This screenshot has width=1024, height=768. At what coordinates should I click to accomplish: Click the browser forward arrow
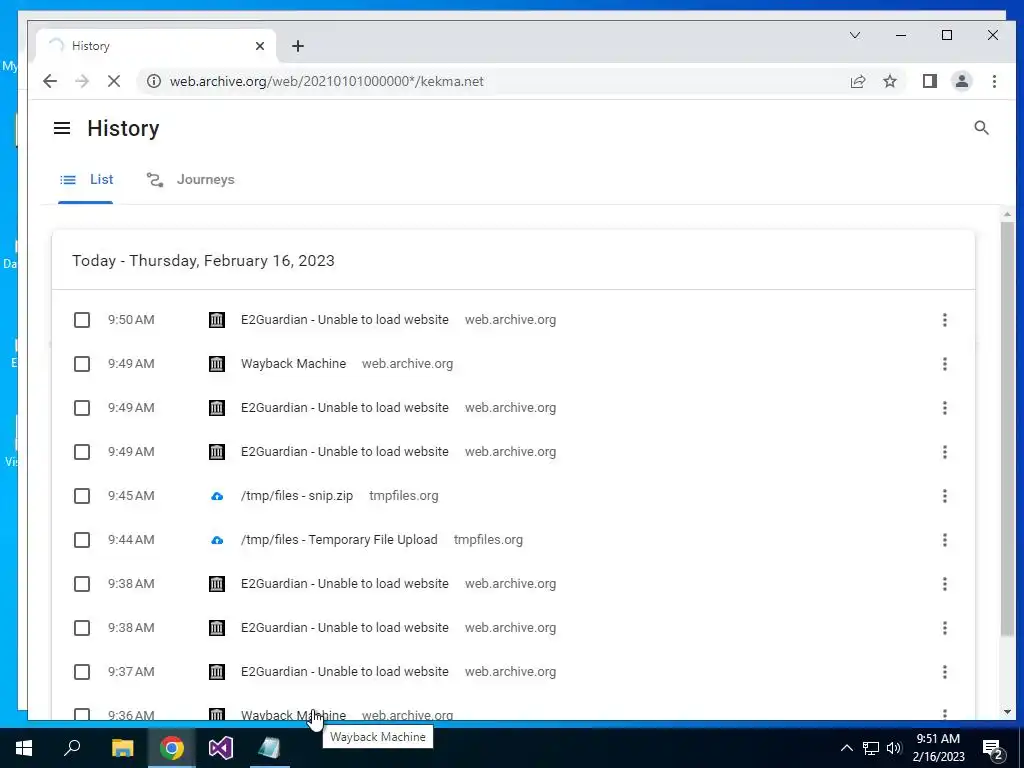coord(82,82)
